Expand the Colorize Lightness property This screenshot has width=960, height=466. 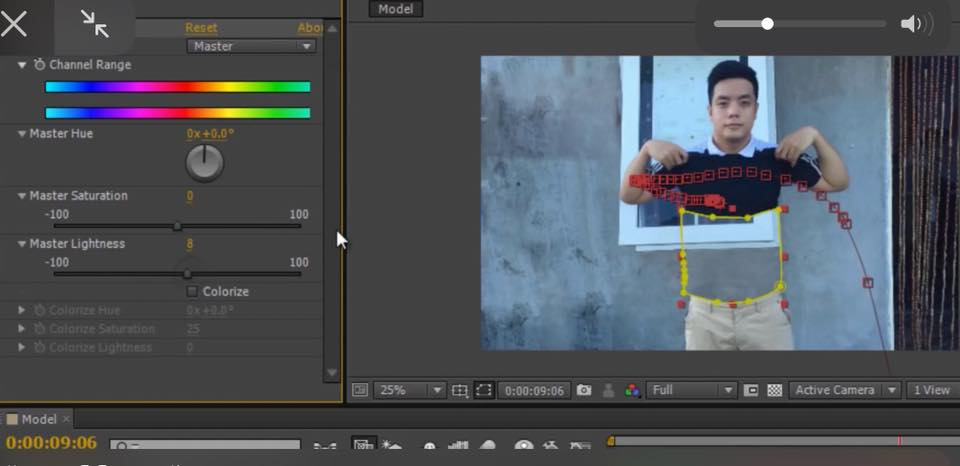point(22,347)
